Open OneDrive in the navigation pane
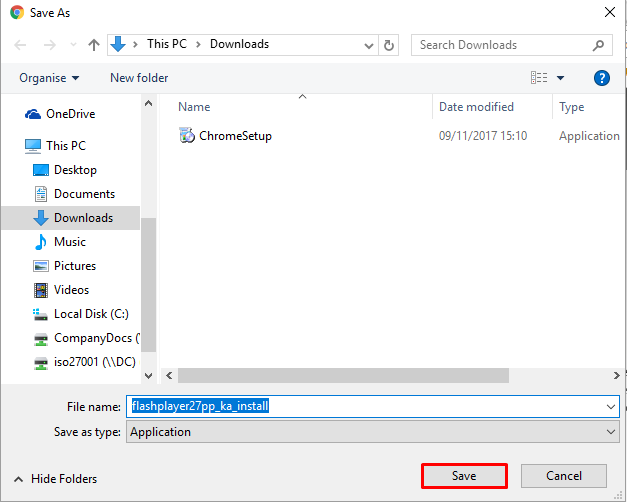This screenshot has height=502, width=627. pyautogui.click(x=70, y=114)
